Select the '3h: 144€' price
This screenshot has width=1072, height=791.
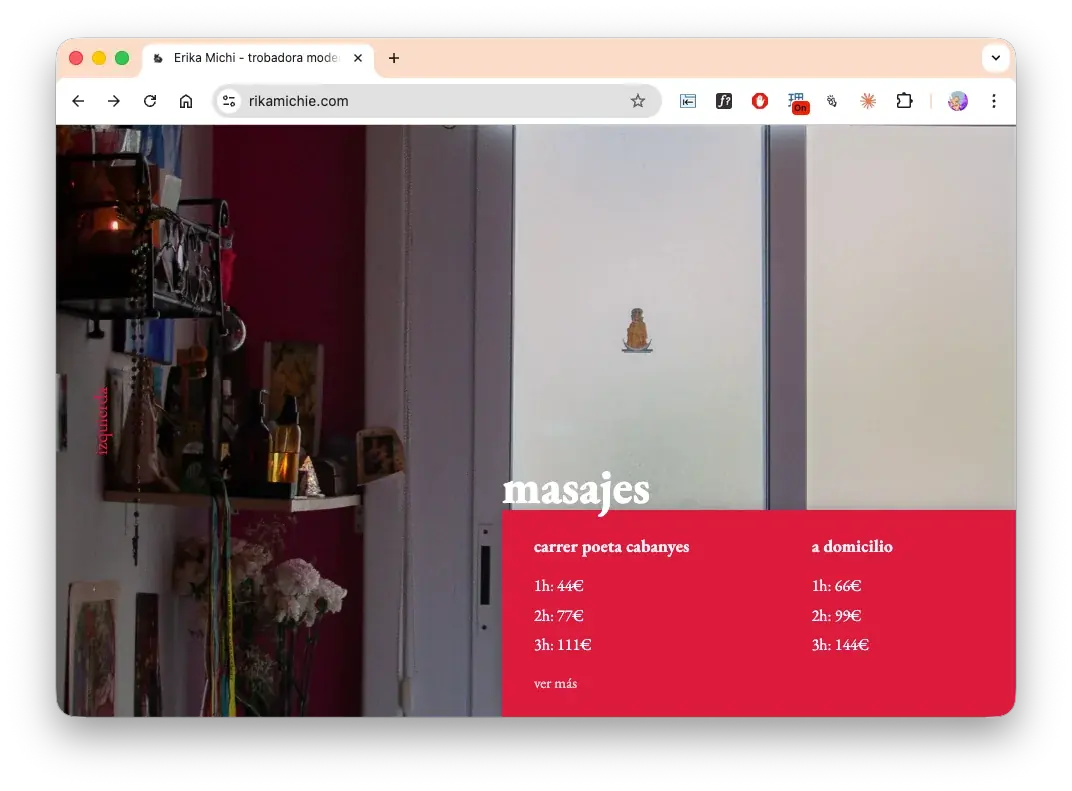pyautogui.click(x=840, y=645)
